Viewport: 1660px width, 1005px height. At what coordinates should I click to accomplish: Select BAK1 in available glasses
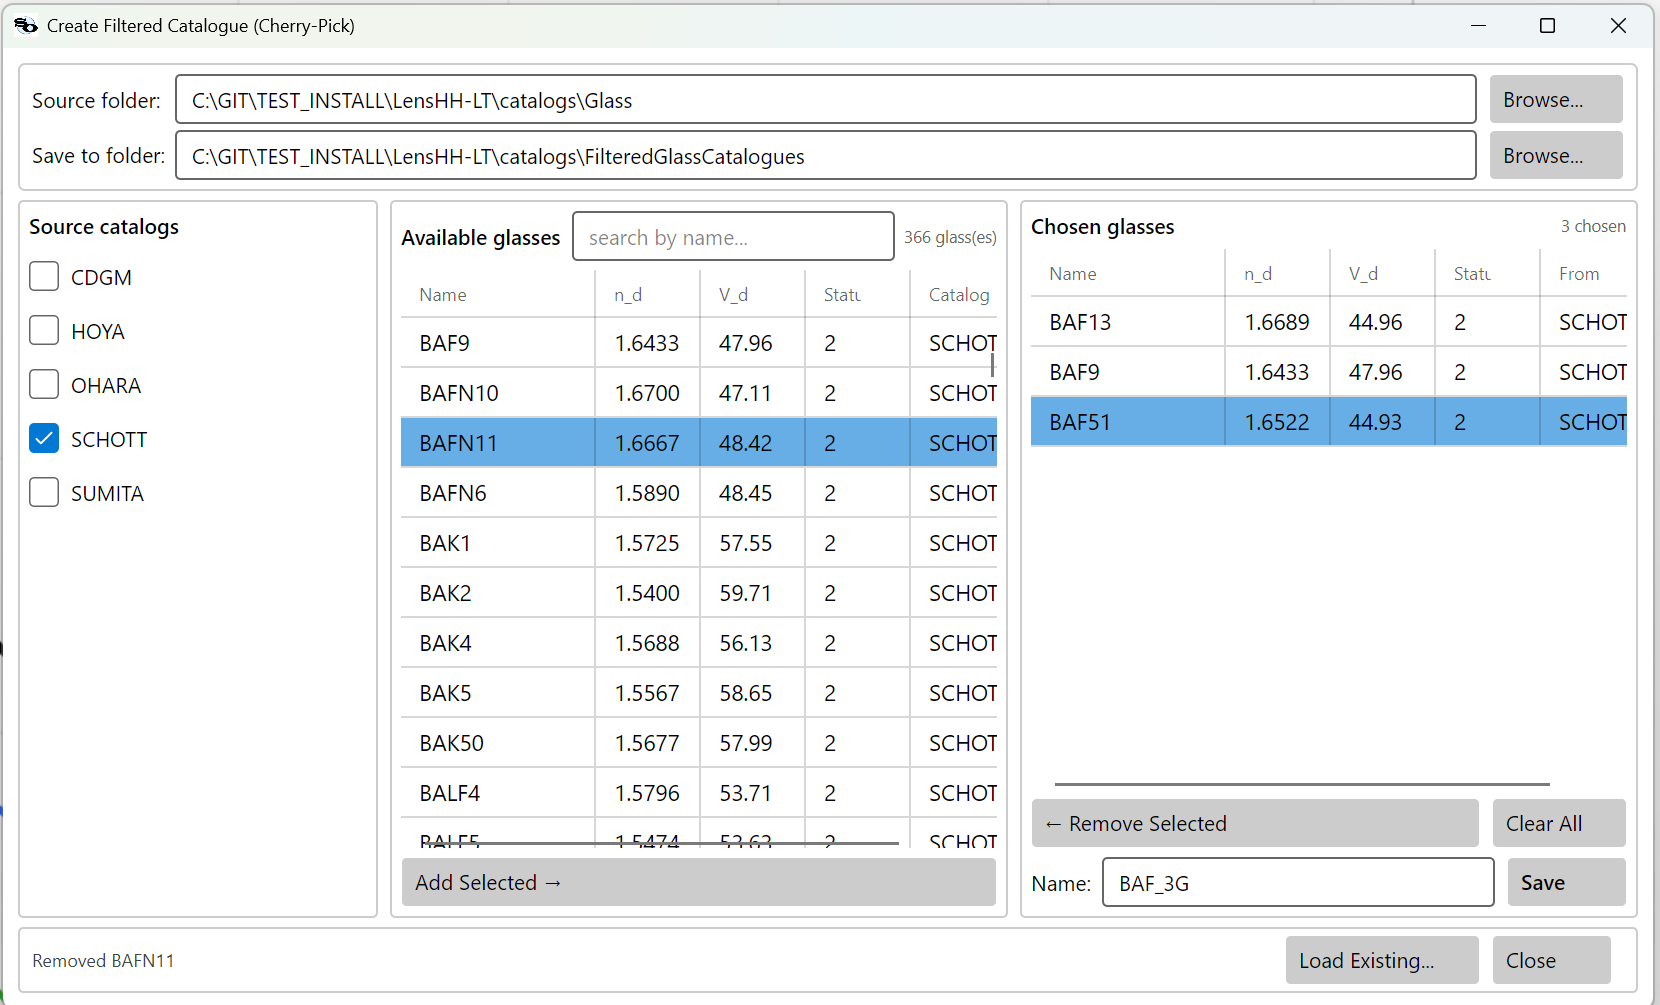(699, 543)
